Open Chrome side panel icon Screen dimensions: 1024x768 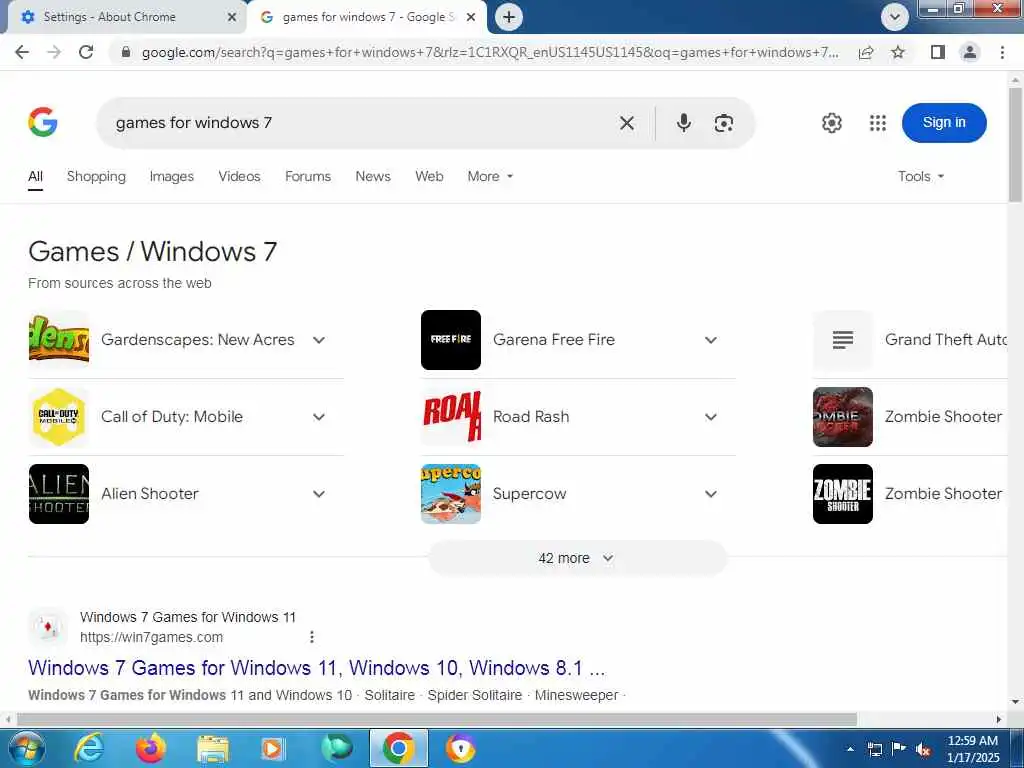[938, 52]
